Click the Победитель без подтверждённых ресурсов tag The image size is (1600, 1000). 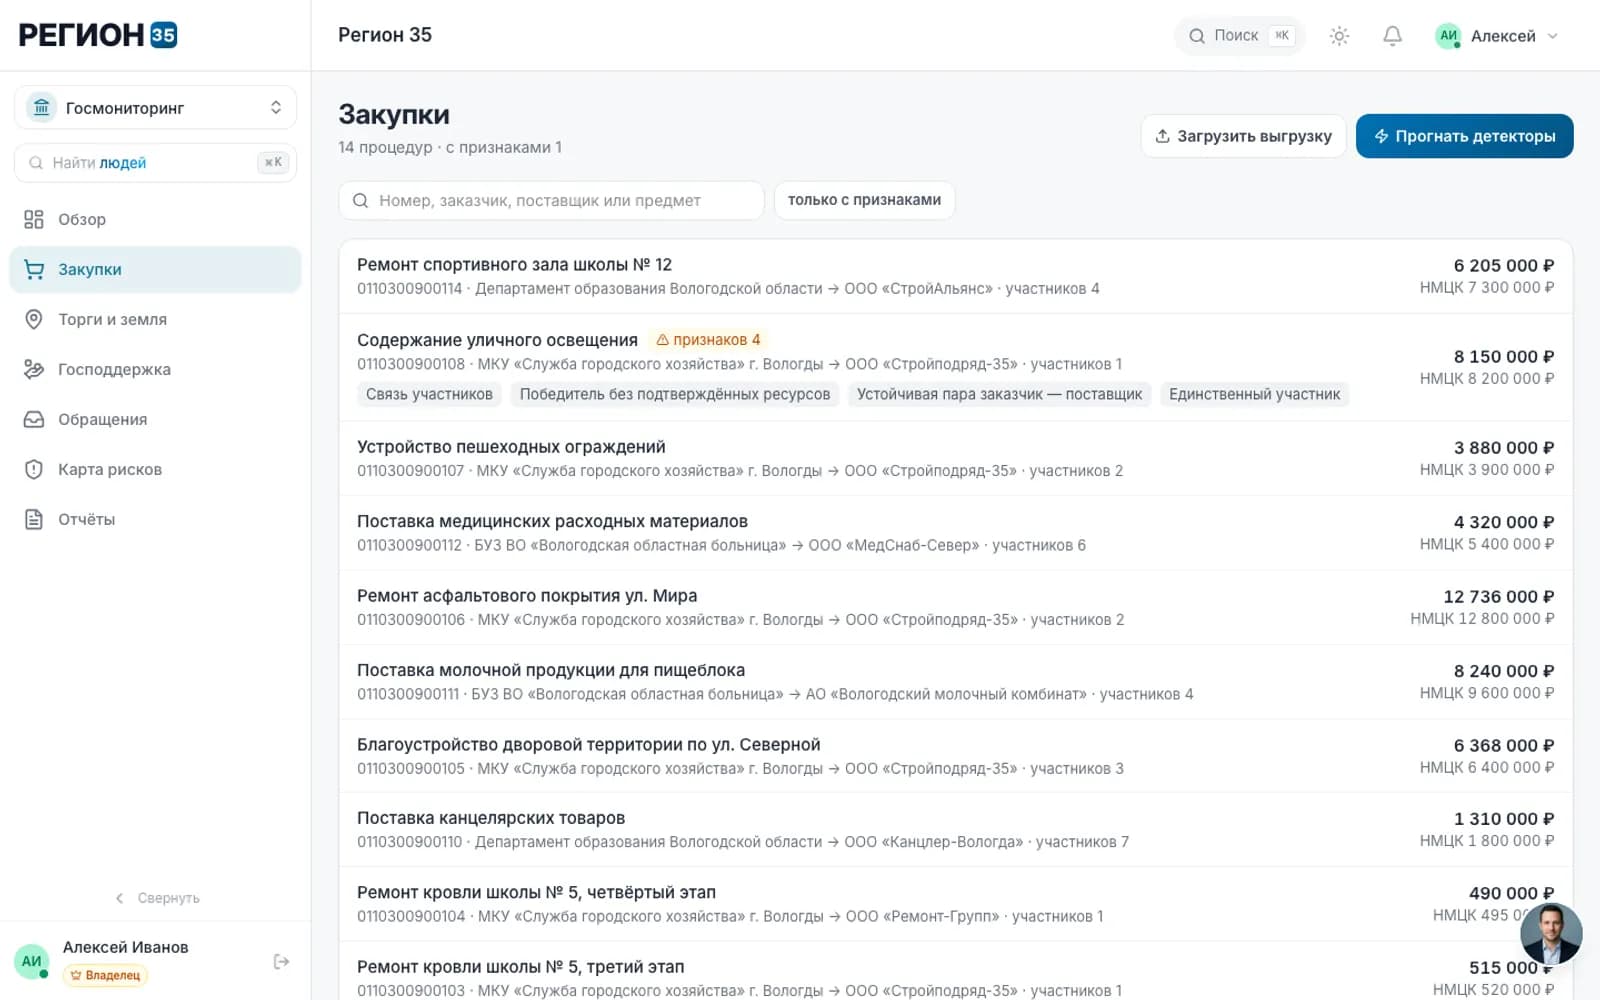(x=675, y=394)
